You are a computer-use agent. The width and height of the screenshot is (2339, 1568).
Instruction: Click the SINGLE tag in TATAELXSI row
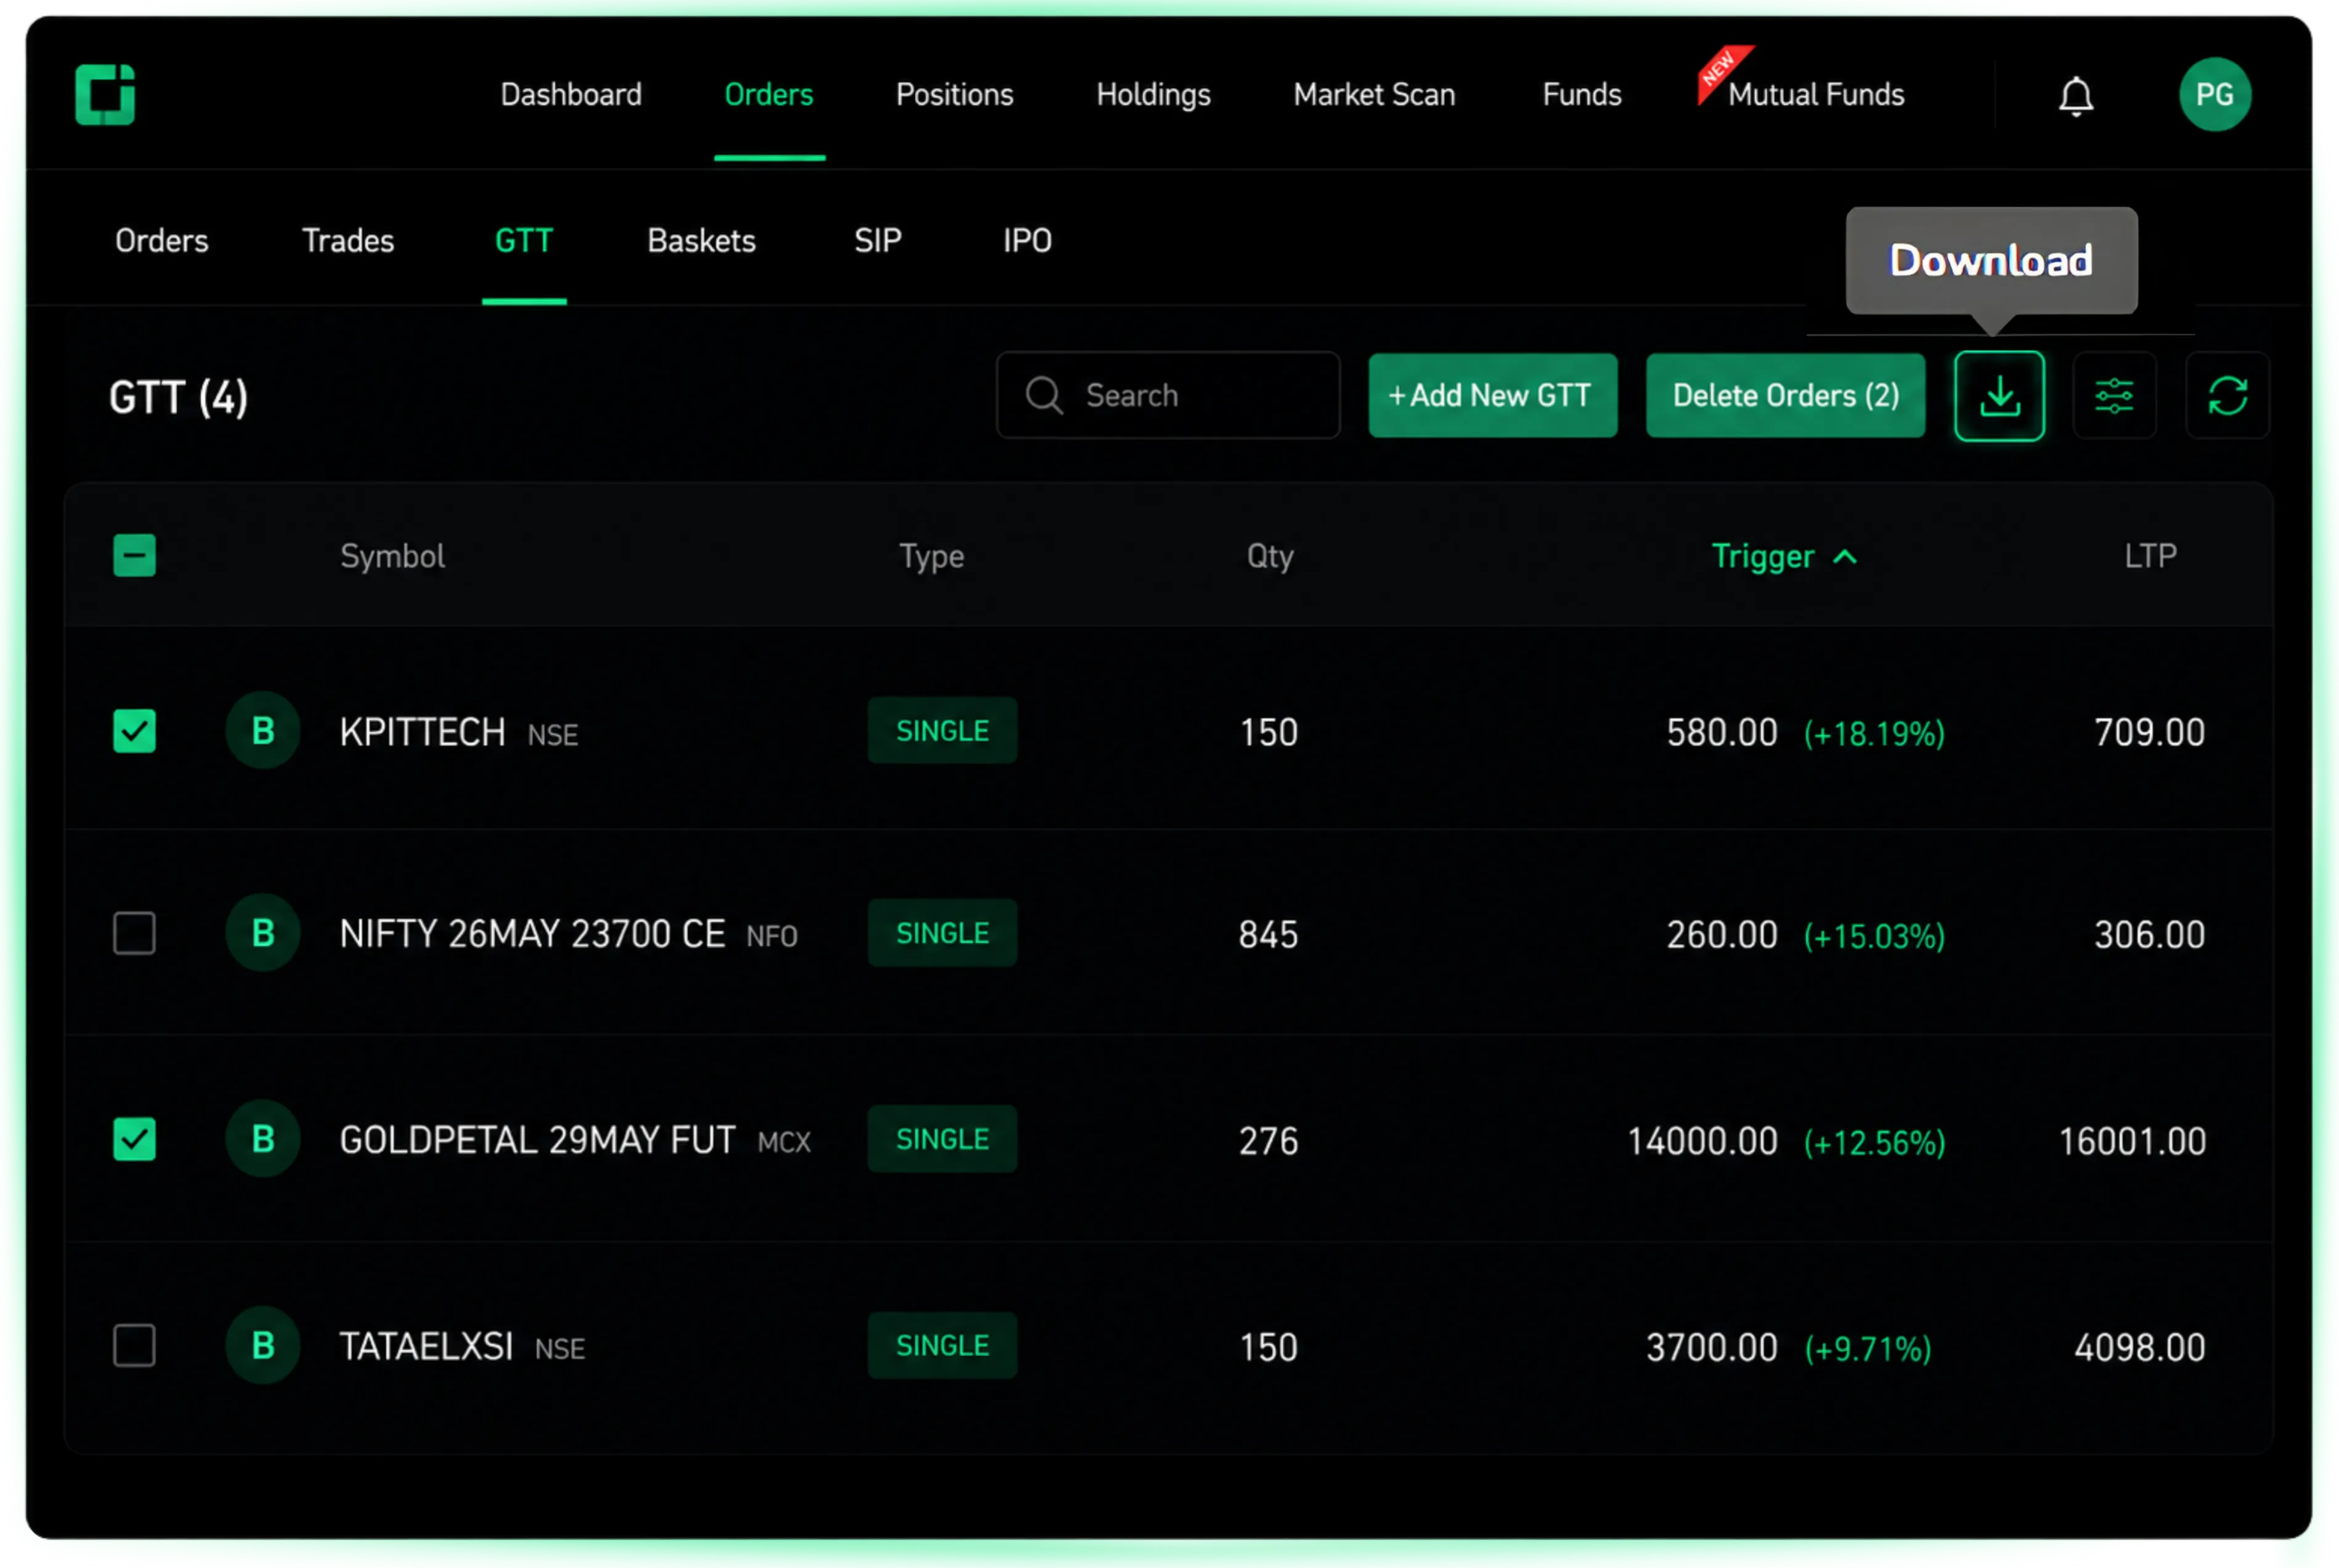[942, 1346]
